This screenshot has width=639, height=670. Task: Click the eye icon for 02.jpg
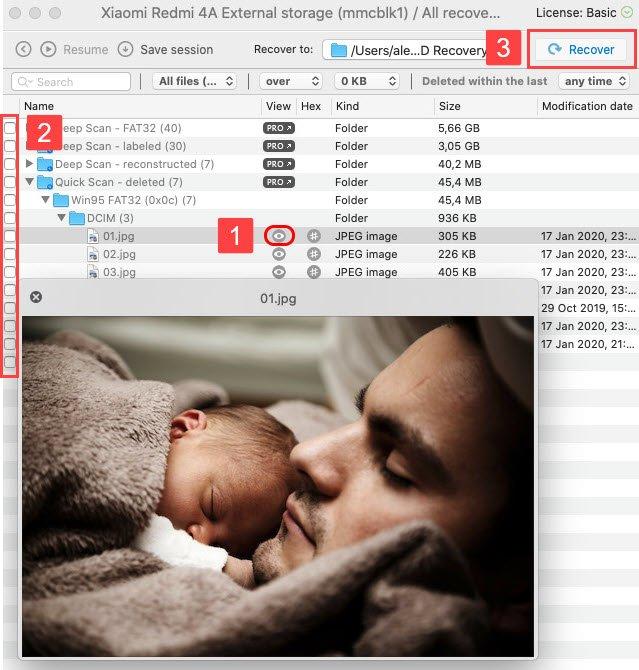(x=279, y=254)
